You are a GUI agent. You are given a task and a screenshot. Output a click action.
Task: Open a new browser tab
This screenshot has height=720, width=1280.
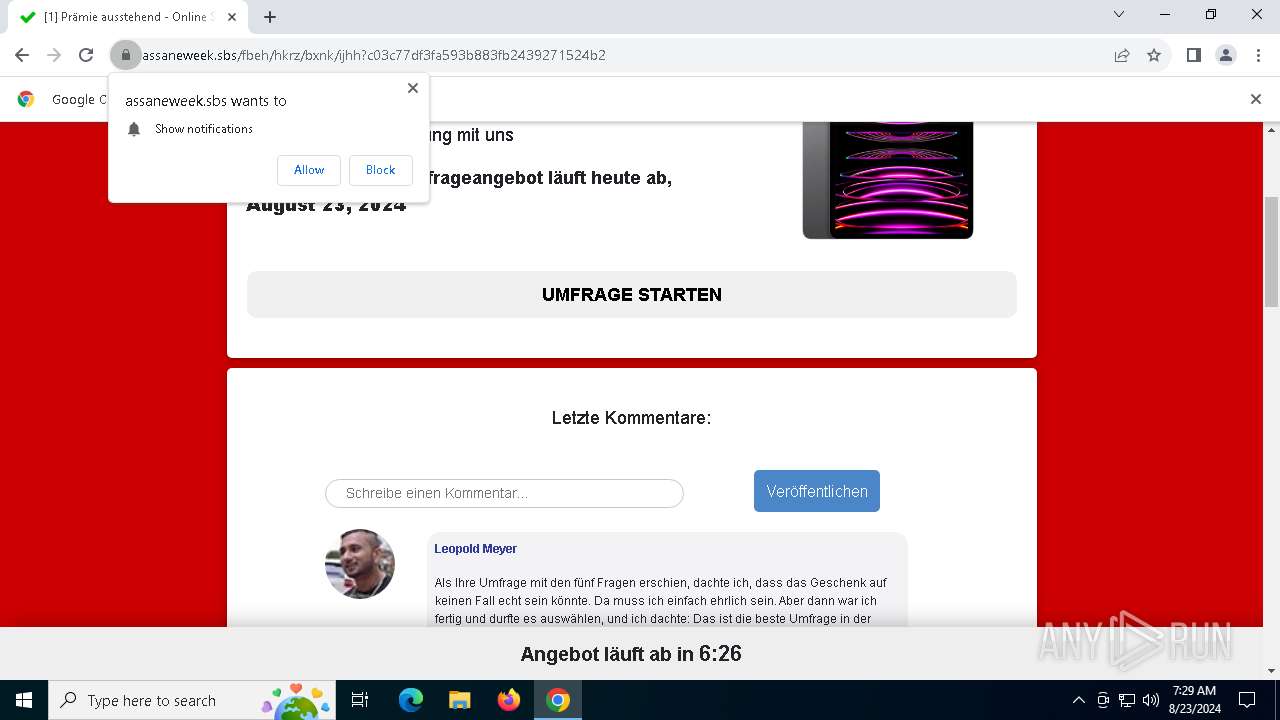pyautogui.click(x=270, y=17)
